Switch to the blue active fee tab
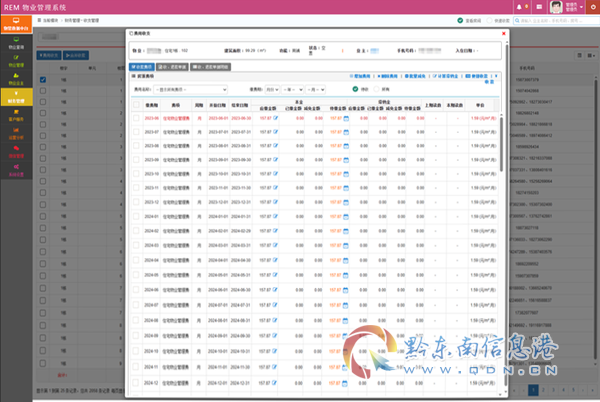Image resolution: width=600 pixels, height=402 pixels. coord(142,67)
